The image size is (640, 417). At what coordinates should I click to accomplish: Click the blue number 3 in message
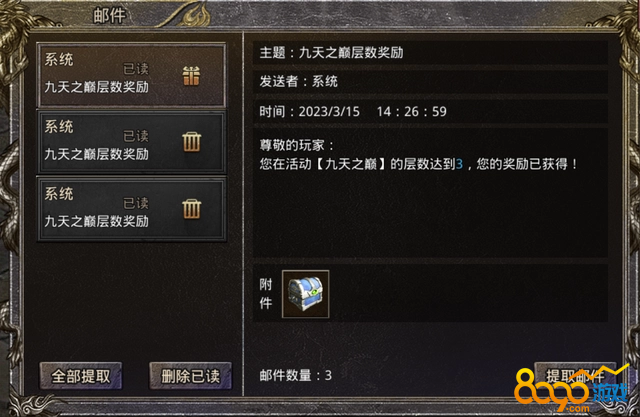(459, 164)
